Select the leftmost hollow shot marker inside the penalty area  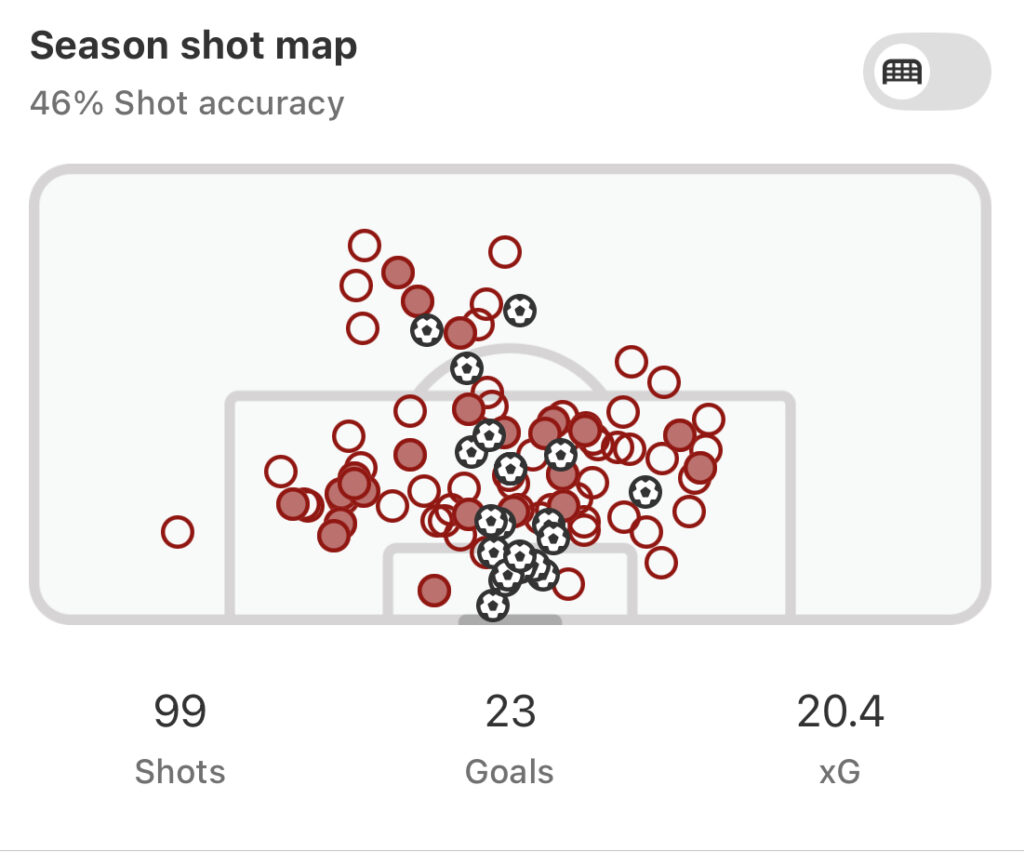coord(281,471)
